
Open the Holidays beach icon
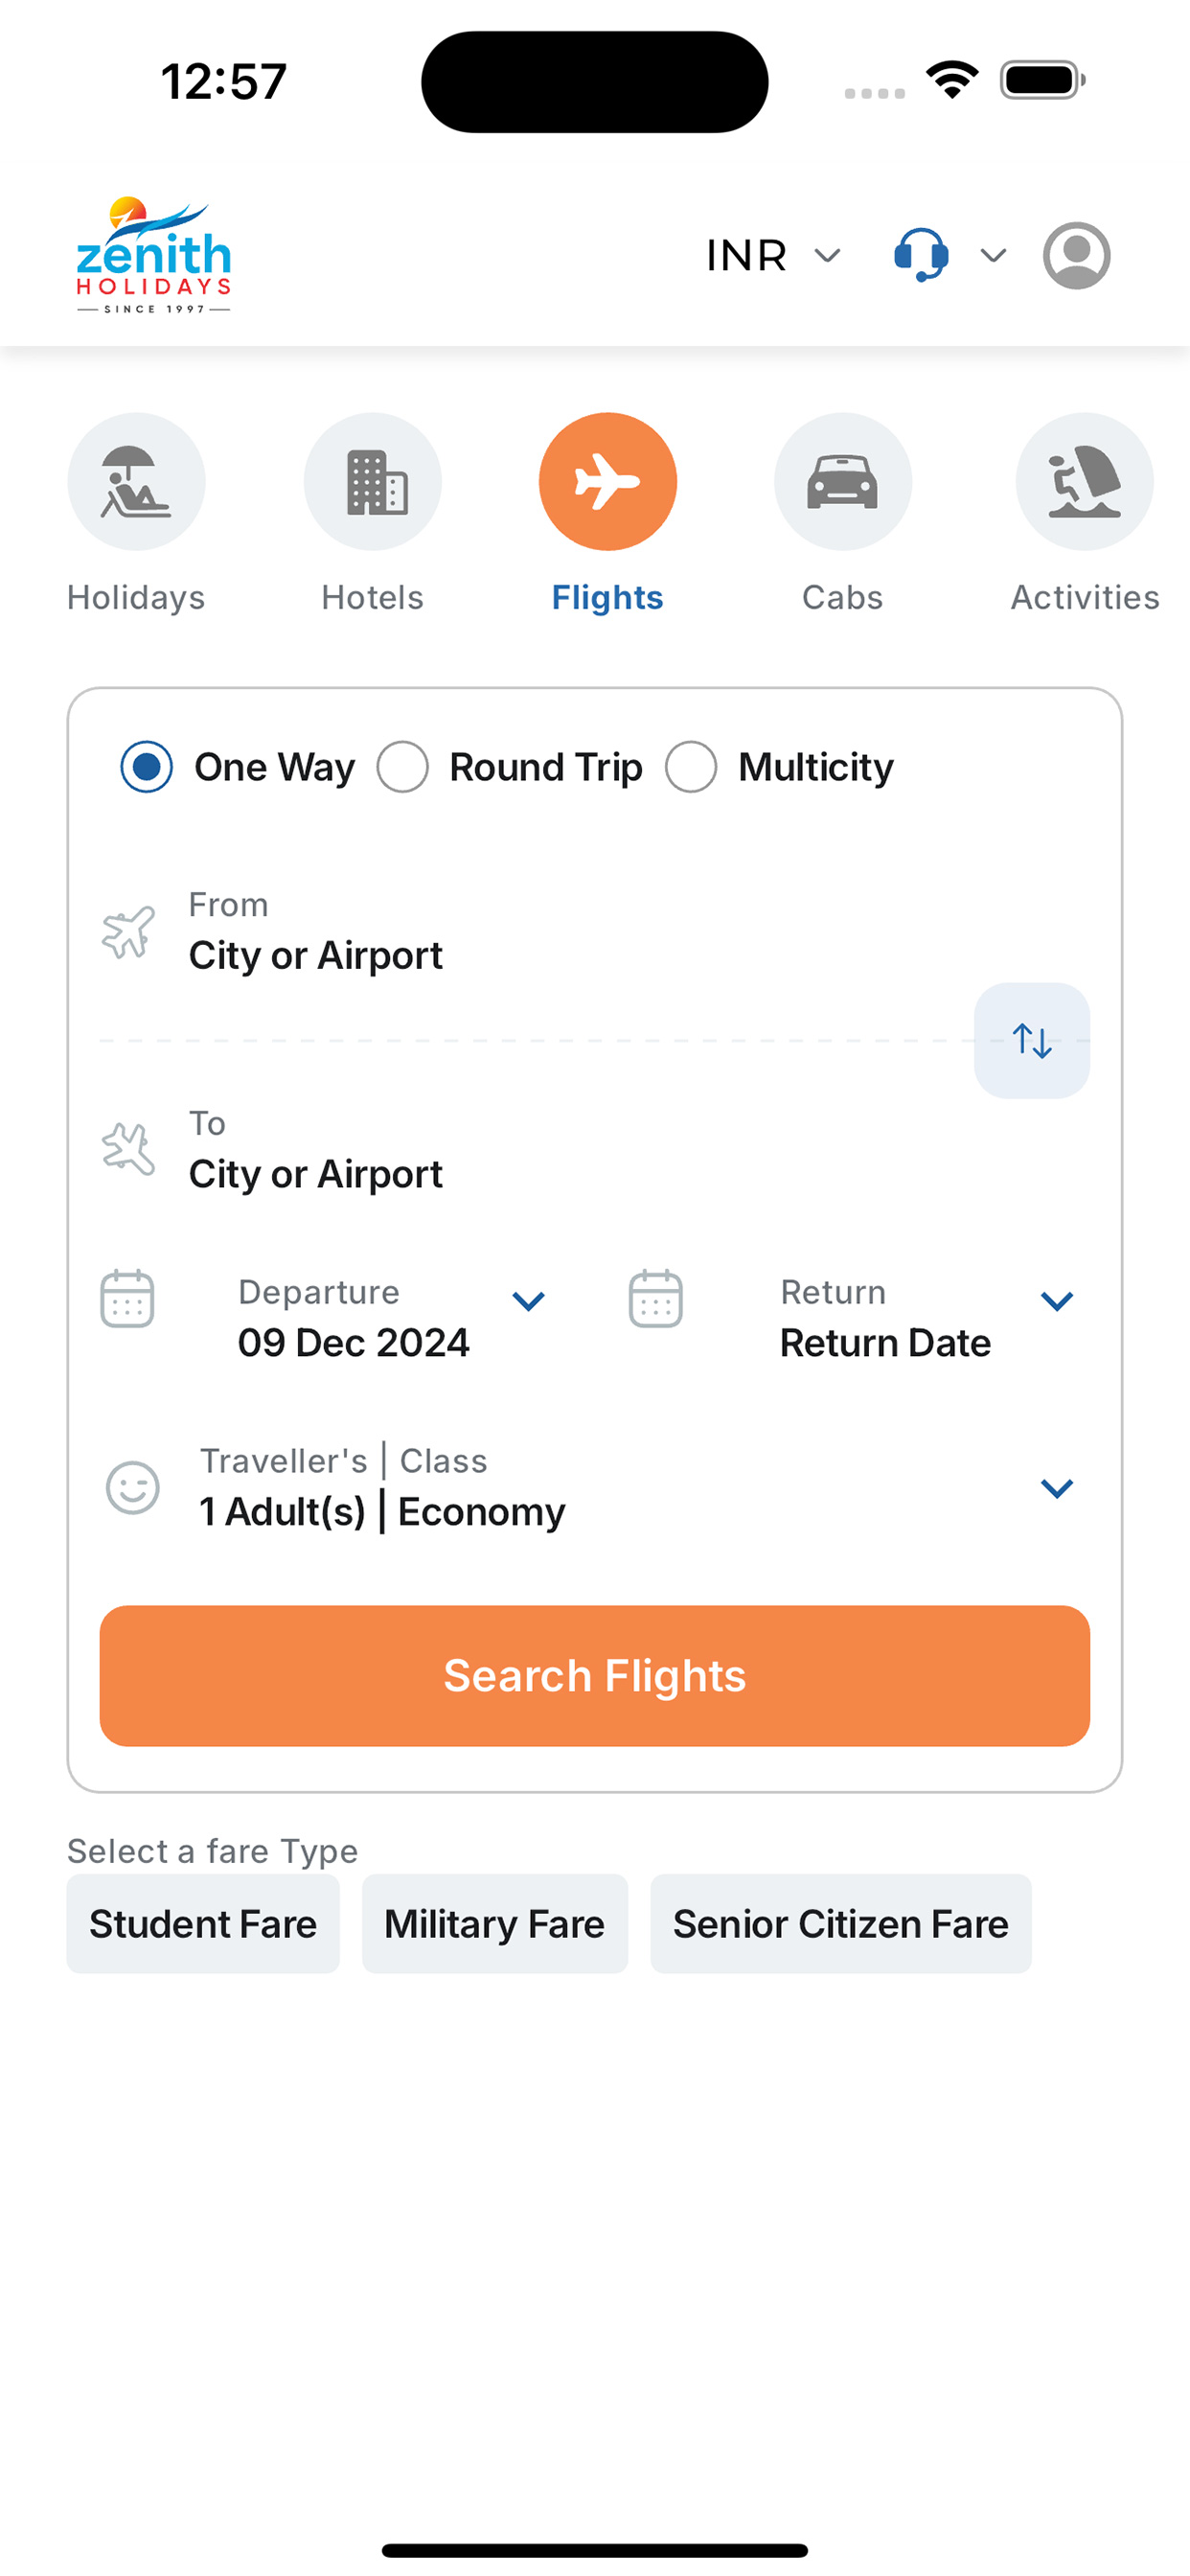coord(136,482)
